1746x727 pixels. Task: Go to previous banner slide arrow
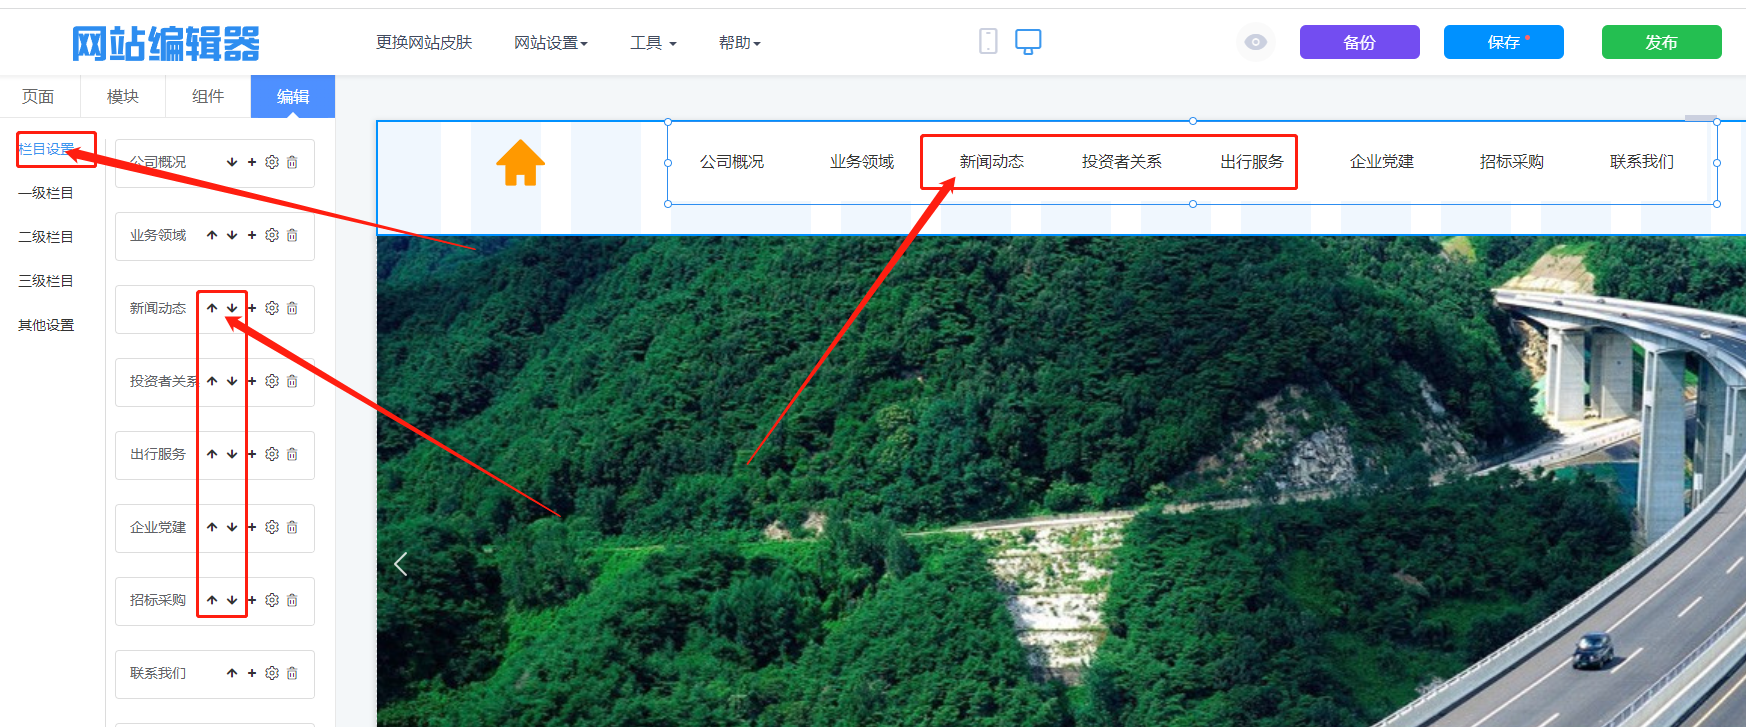401,564
